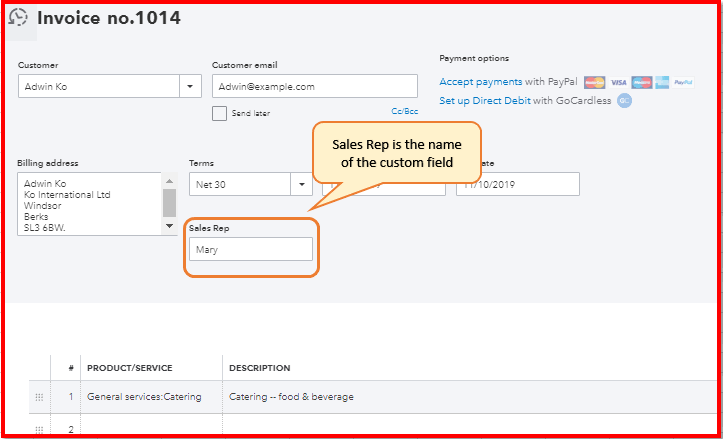Viewport: 723px width, 439px height.
Task: Click the Billing address text box
Action: tap(89, 204)
